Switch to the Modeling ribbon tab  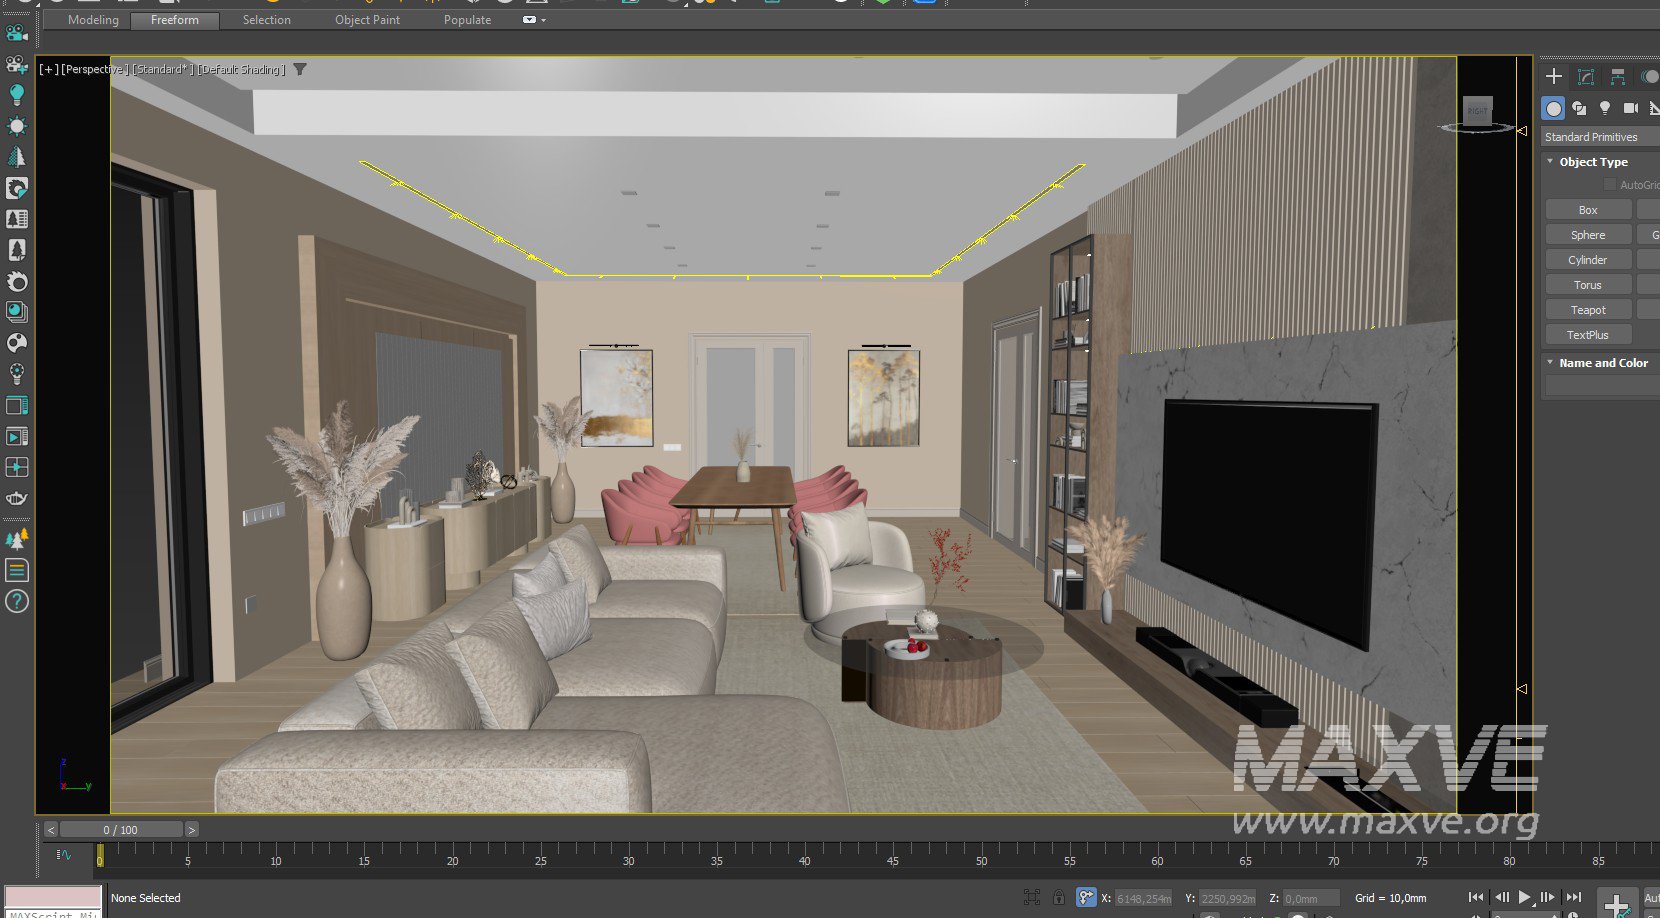point(93,20)
